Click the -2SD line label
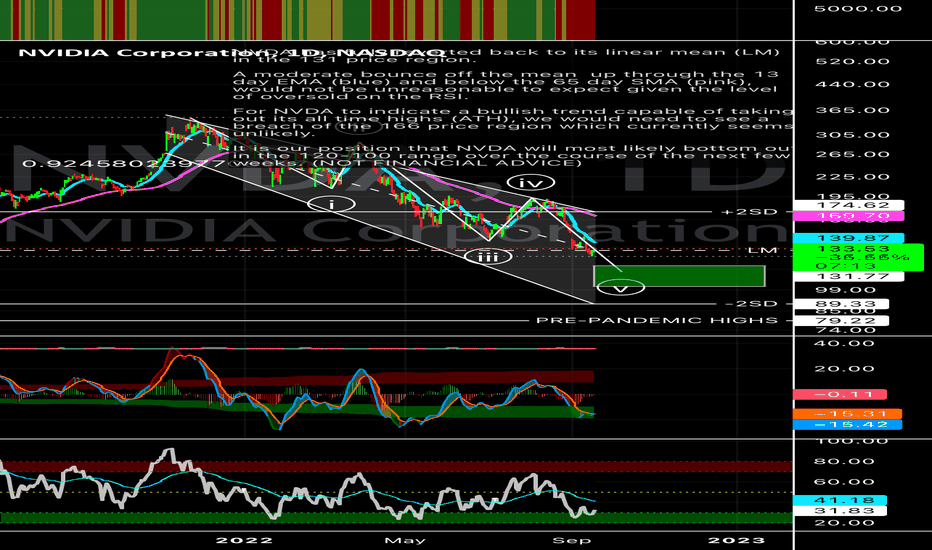 (x=751, y=304)
